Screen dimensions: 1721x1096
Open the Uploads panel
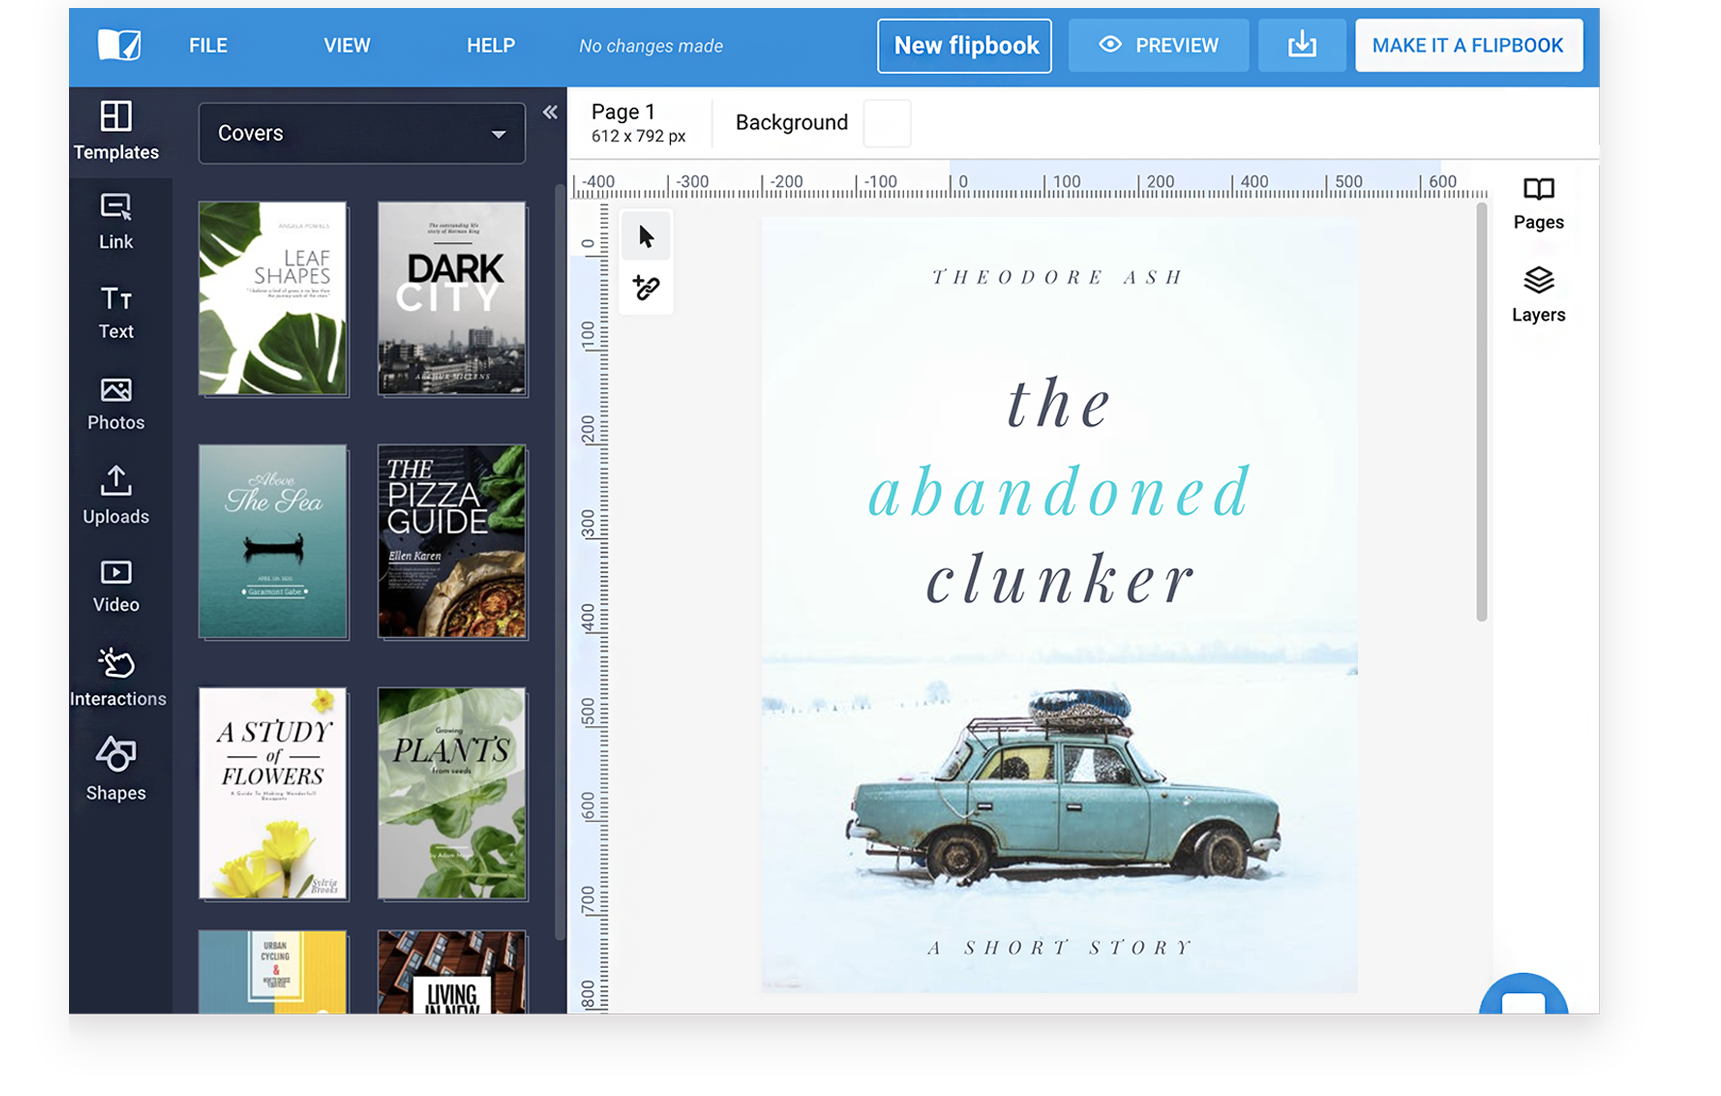116,495
